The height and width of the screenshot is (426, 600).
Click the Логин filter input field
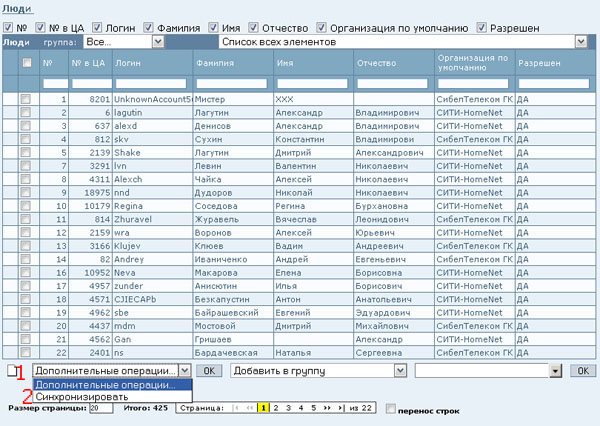point(153,84)
